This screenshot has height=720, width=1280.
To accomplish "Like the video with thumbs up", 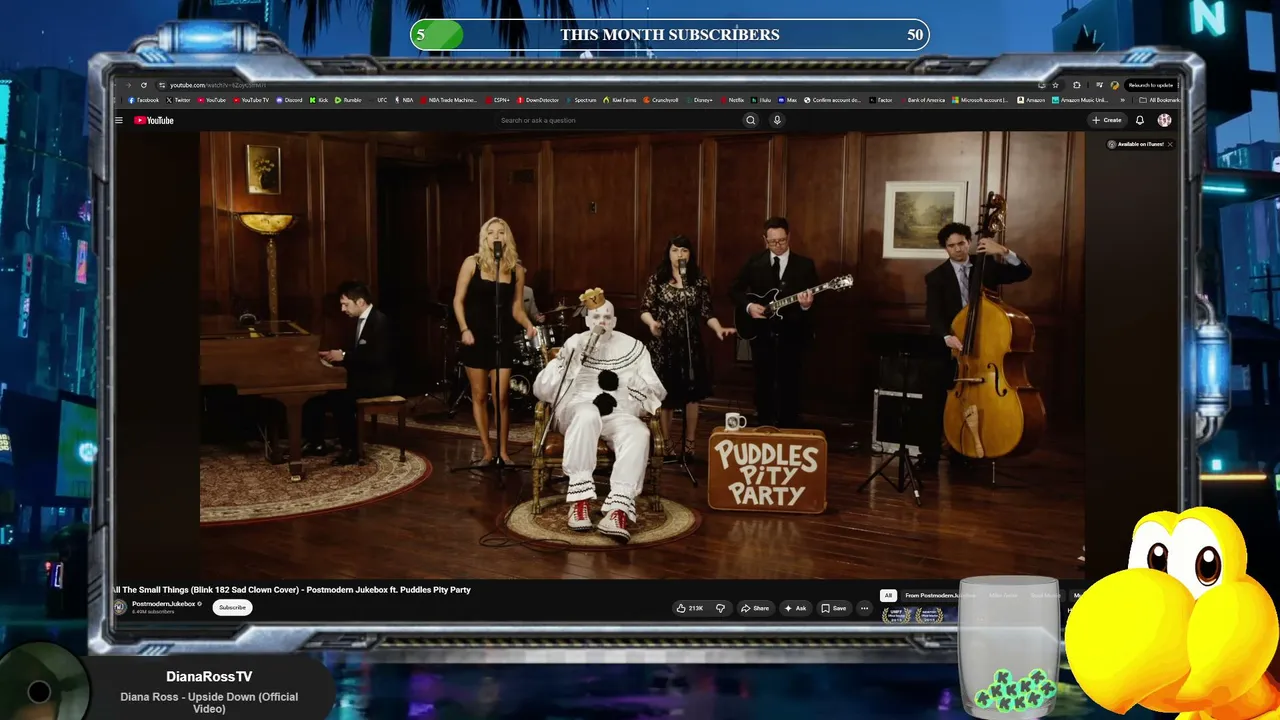I will coord(690,608).
